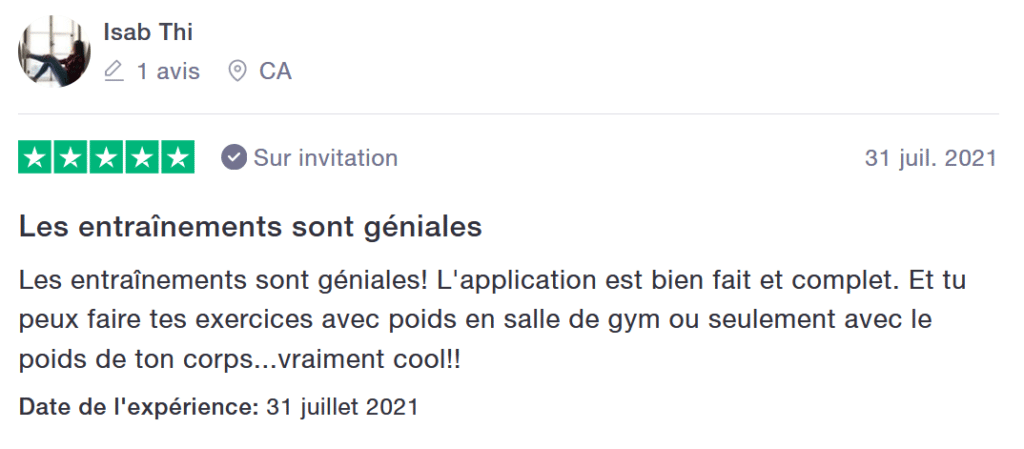Image resolution: width=1024 pixels, height=449 pixels.
Task: Select the CA country label
Action: point(275,72)
